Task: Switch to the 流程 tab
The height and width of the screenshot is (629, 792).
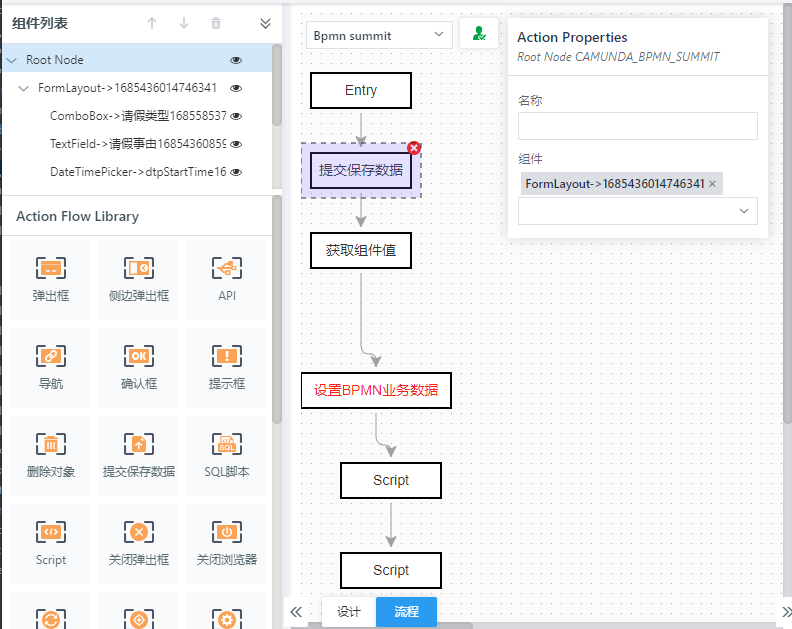Action: tap(406, 612)
